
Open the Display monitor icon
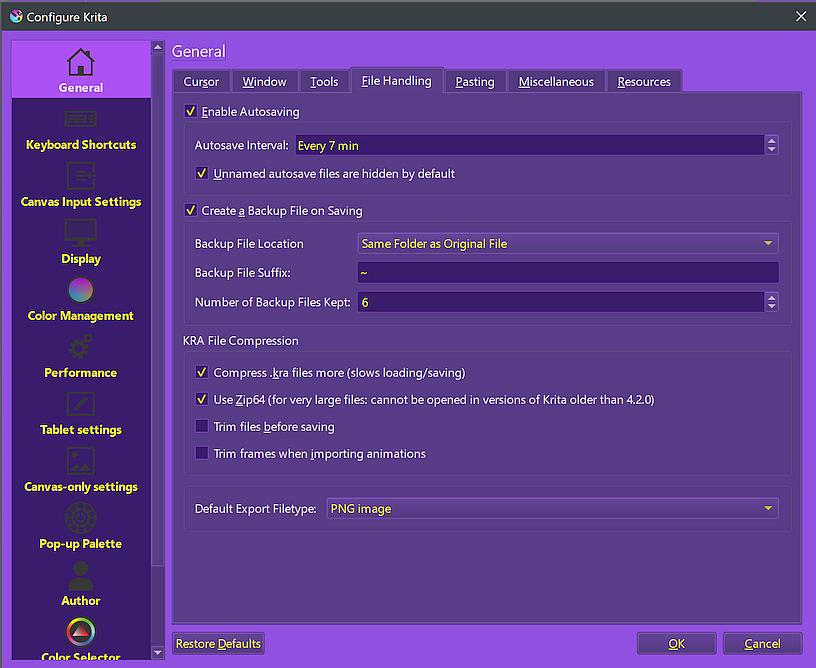81,233
